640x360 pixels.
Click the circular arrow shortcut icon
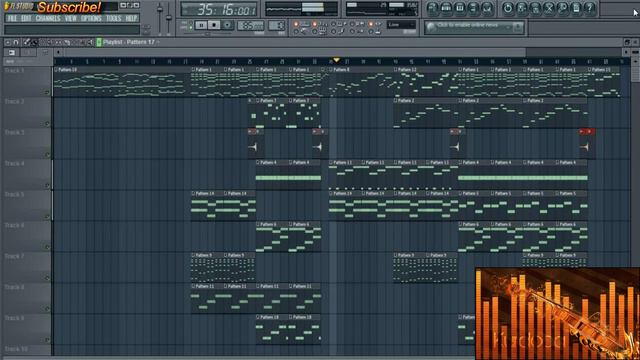[x=508, y=8]
